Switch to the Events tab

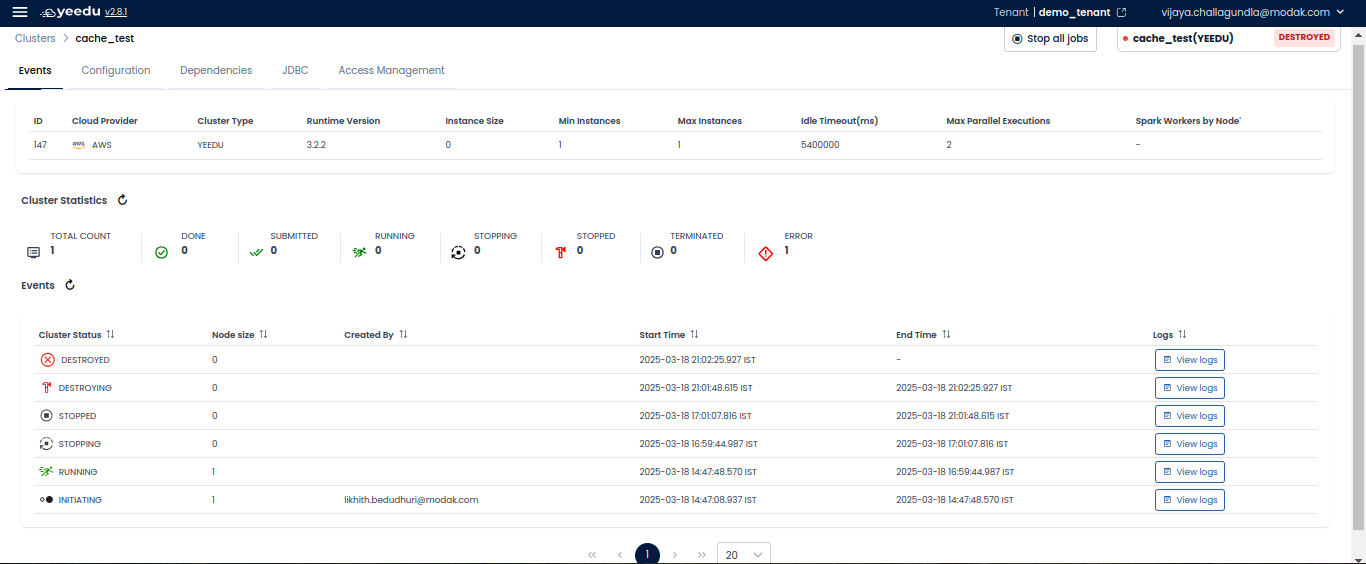(35, 70)
